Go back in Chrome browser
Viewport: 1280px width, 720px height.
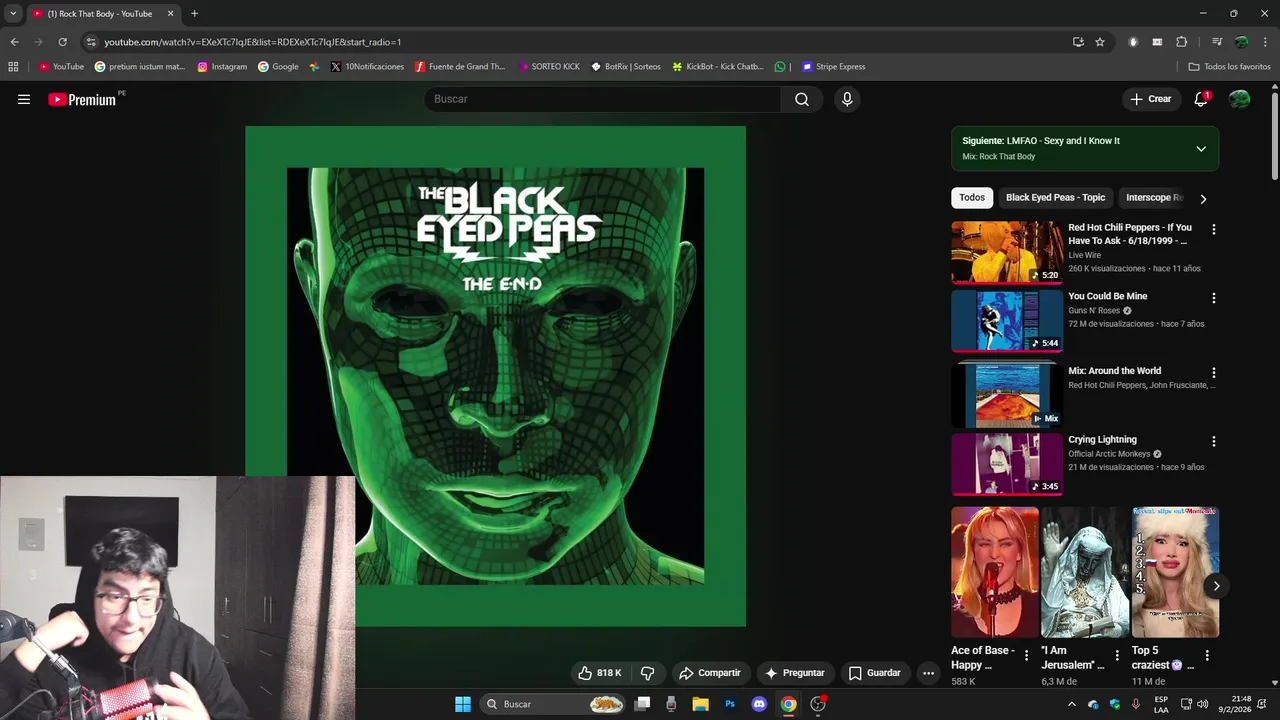tap(14, 42)
